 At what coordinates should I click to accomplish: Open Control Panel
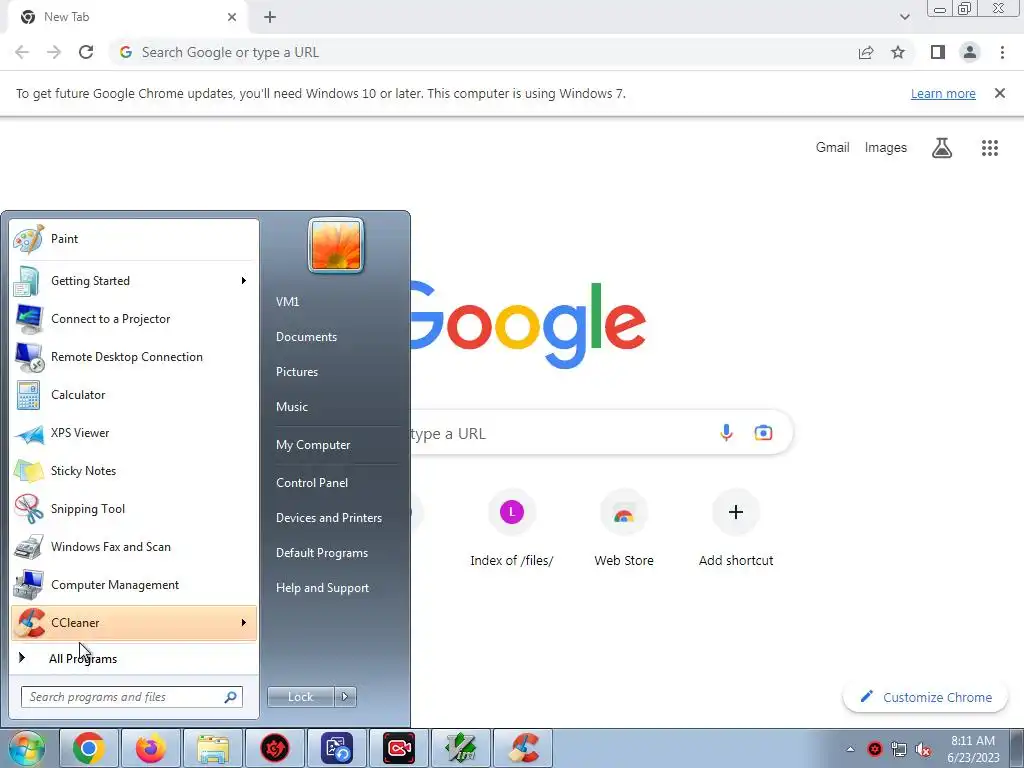pyautogui.click(x=312, y=483)
